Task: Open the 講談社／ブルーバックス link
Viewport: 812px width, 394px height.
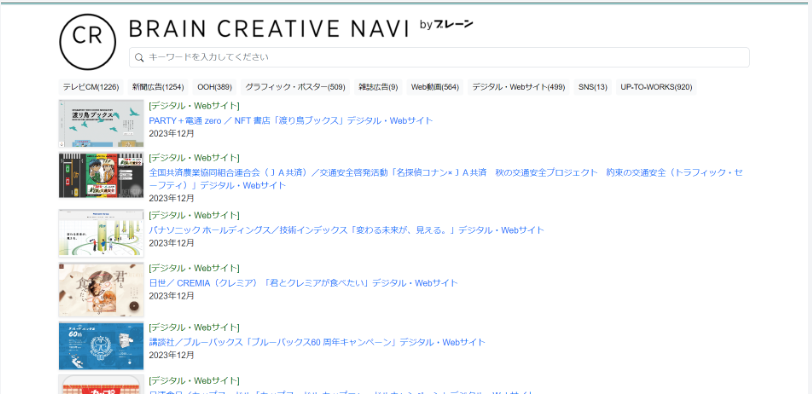Action: [x=317, y=342]
